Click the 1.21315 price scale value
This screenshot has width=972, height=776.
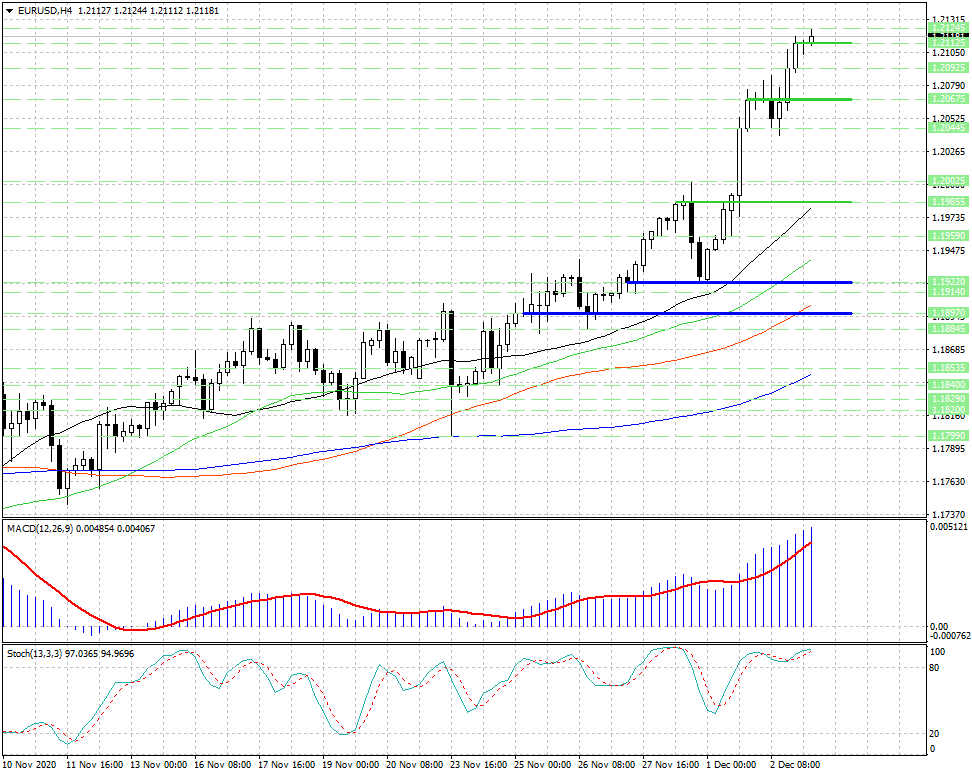coord(948,20)
